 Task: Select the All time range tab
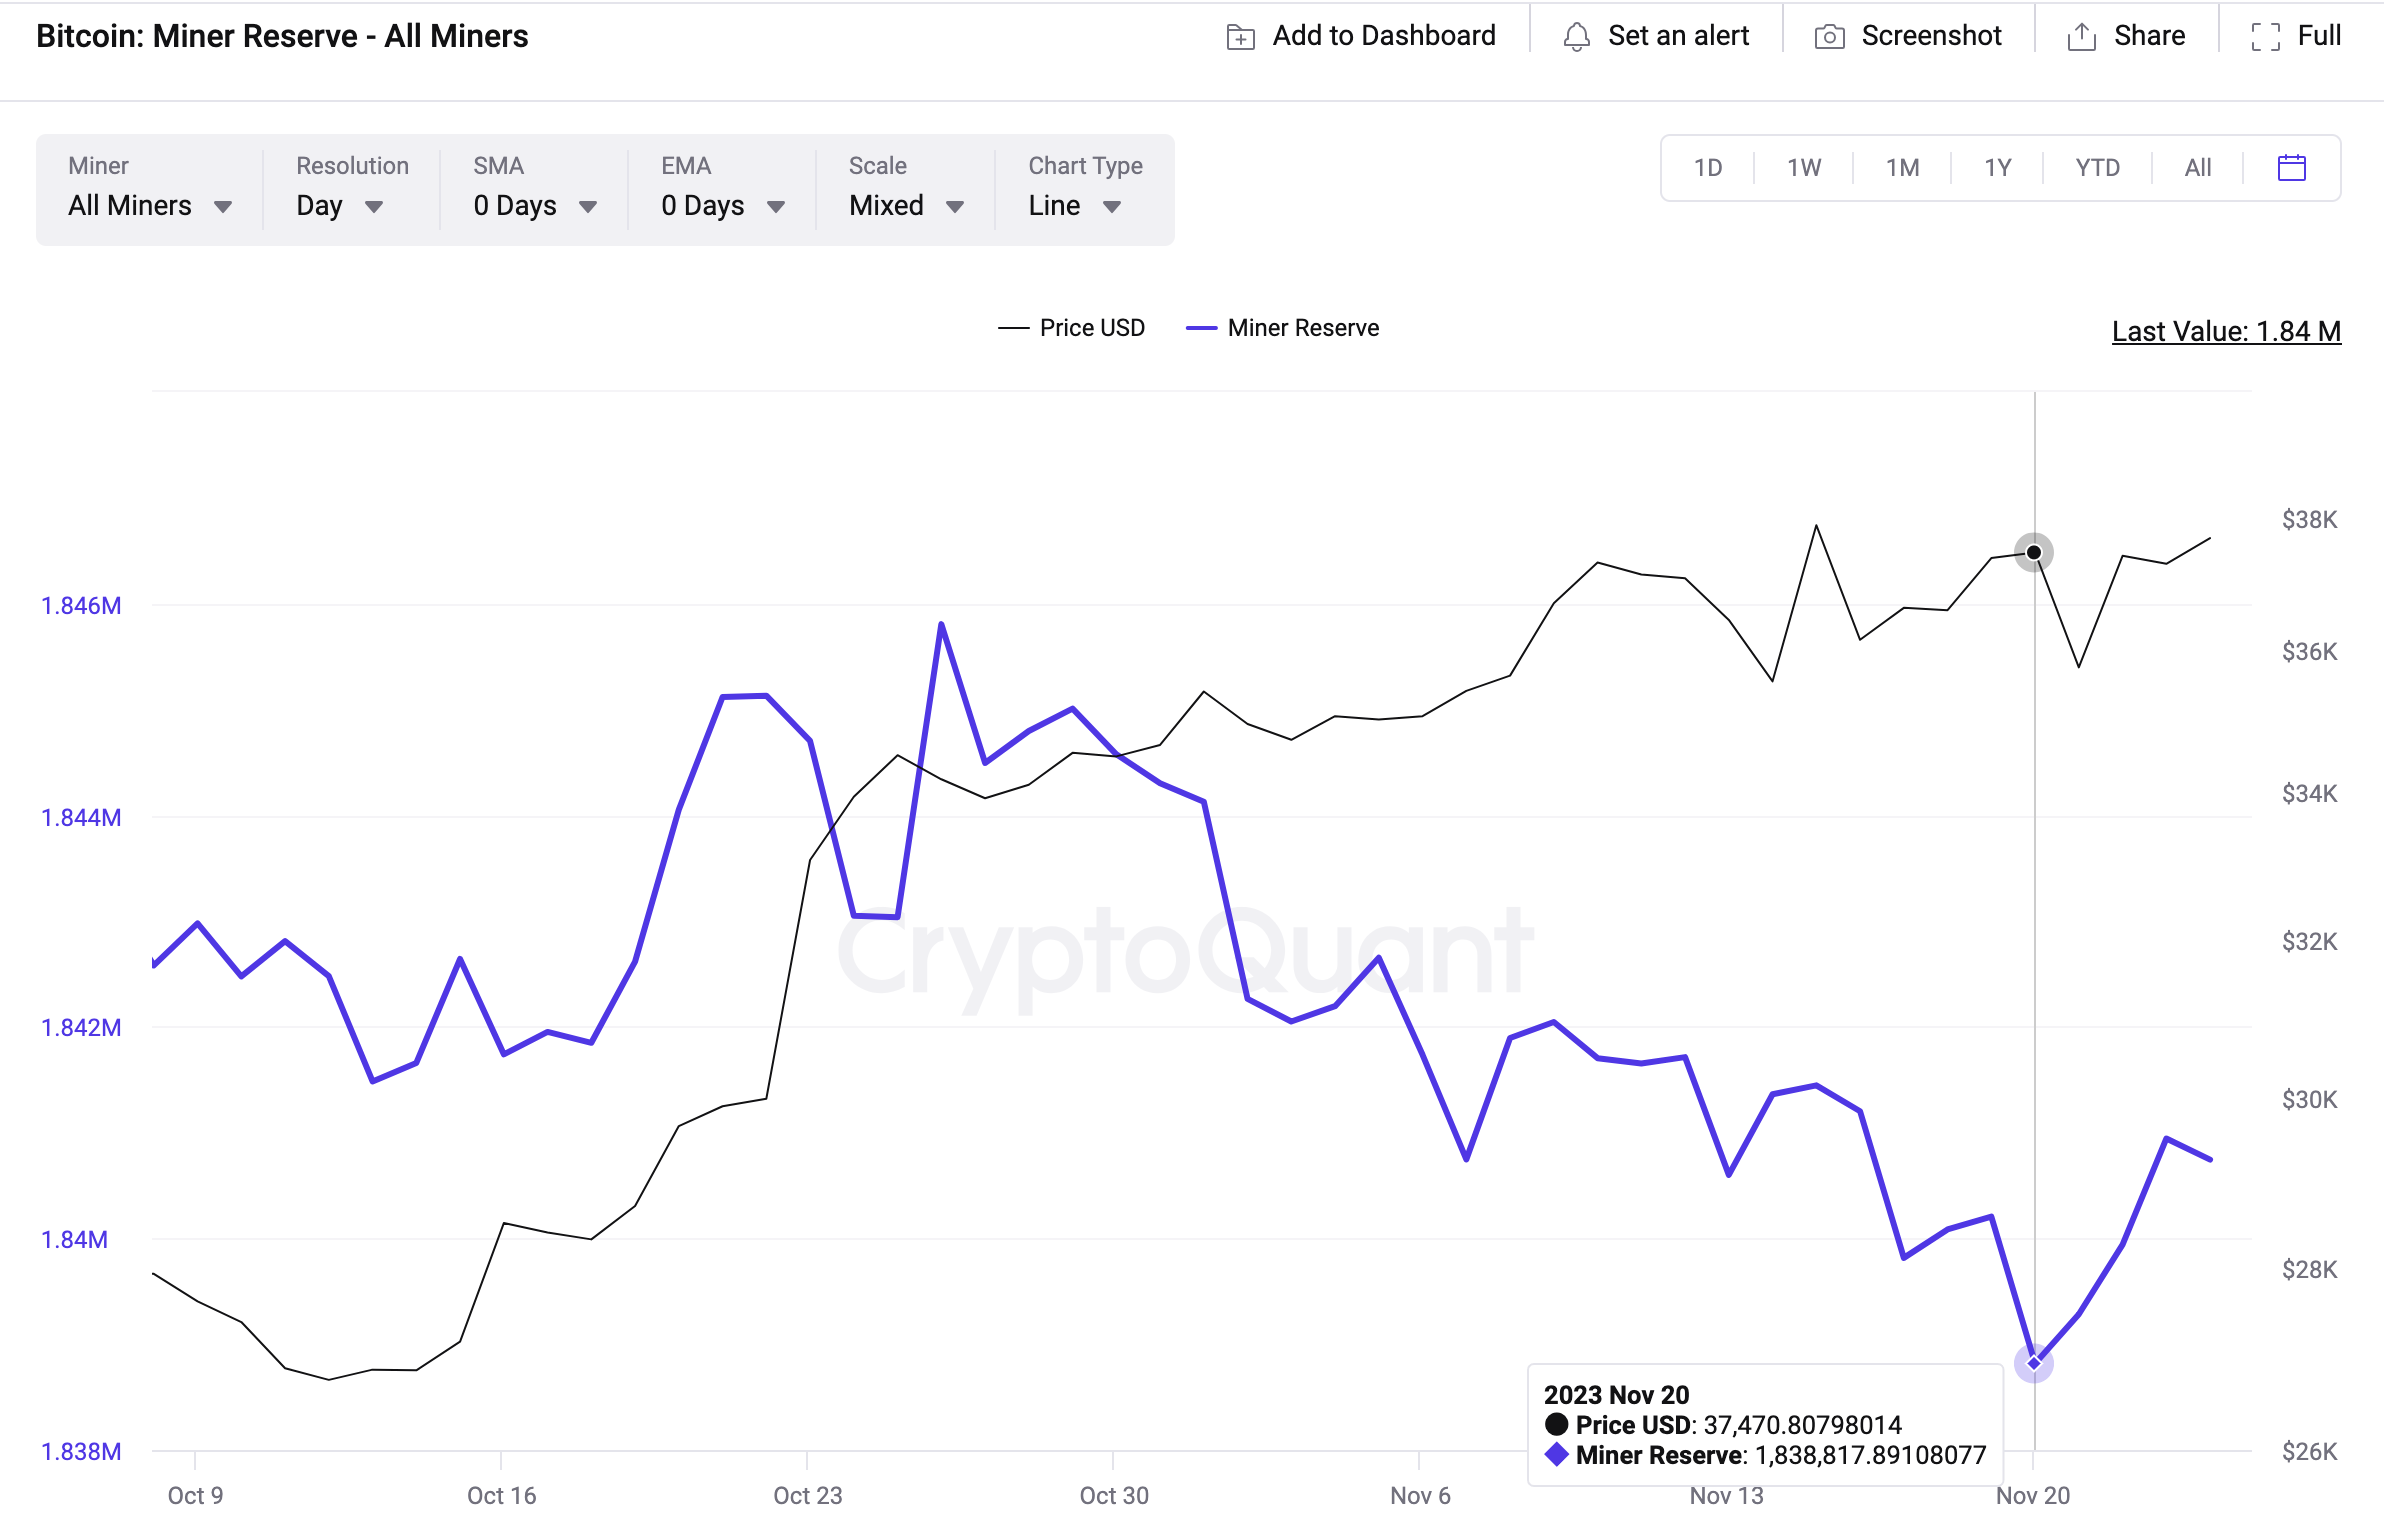click(2197, 168)
